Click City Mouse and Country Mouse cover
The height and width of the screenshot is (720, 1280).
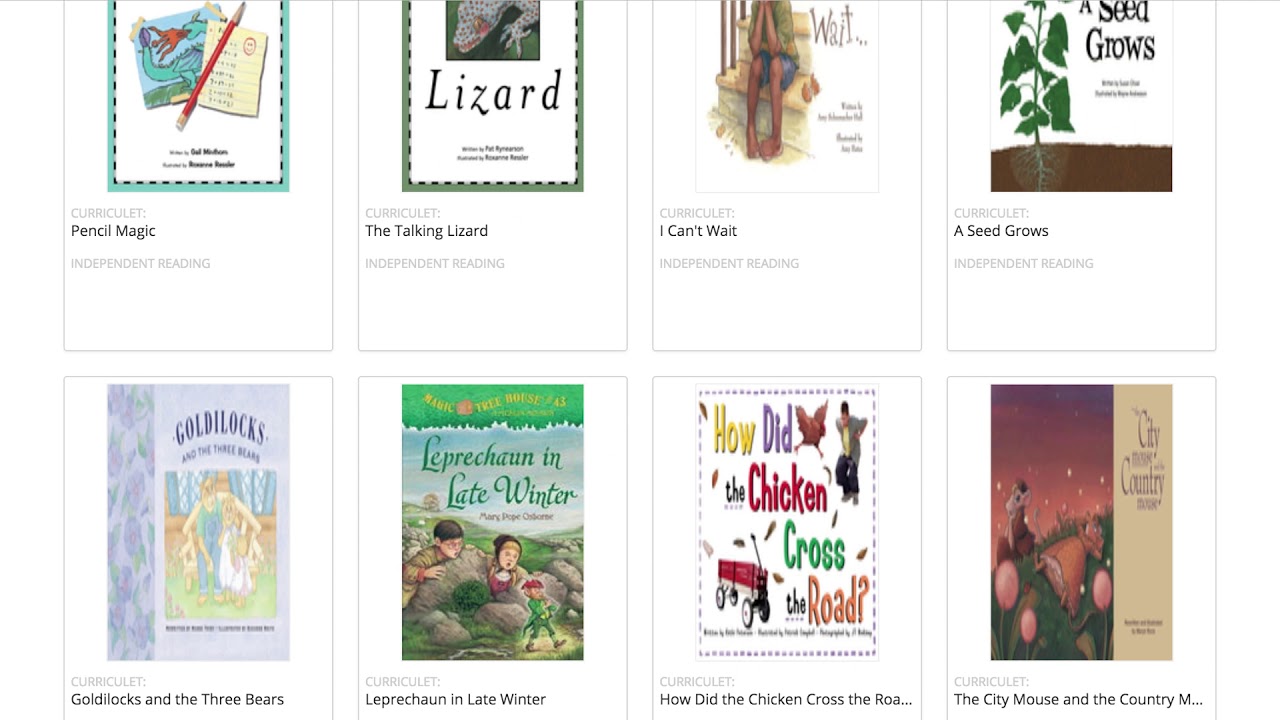pyautogui.click(x=1081, y=522)
